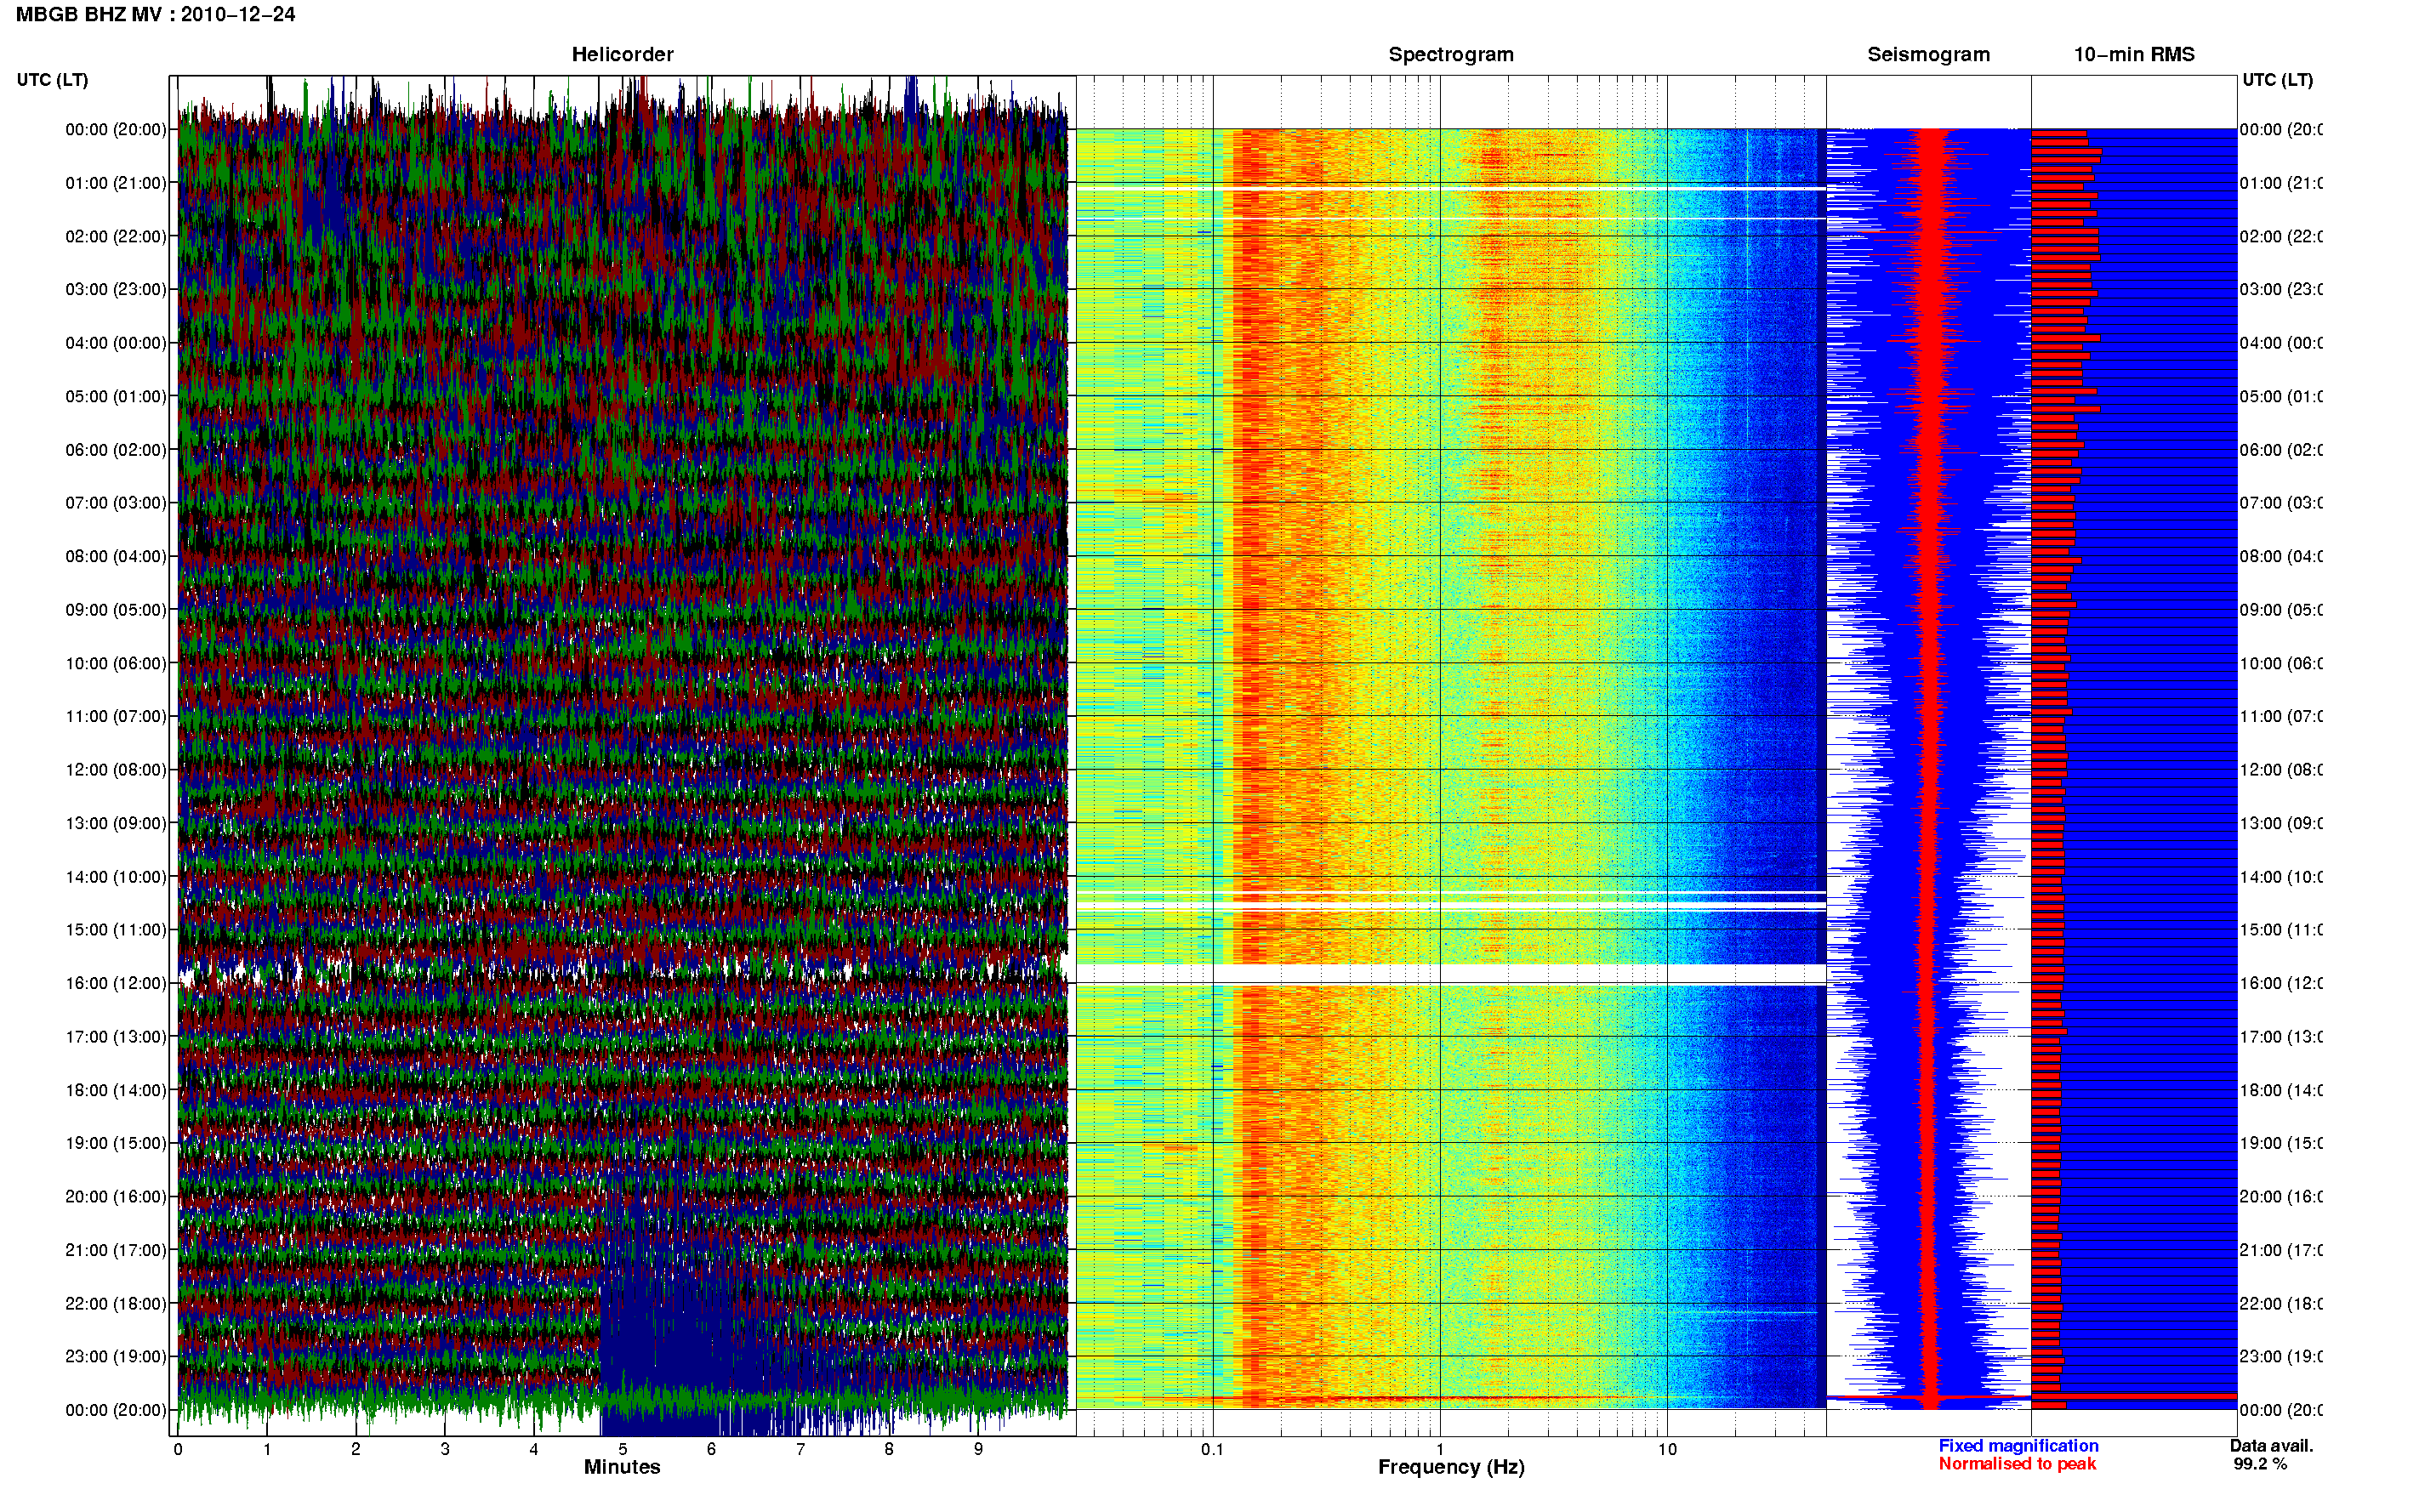Click right axis label beginning 09:00
This screenshot has width=2419, height=1512.
(2281, 610)
